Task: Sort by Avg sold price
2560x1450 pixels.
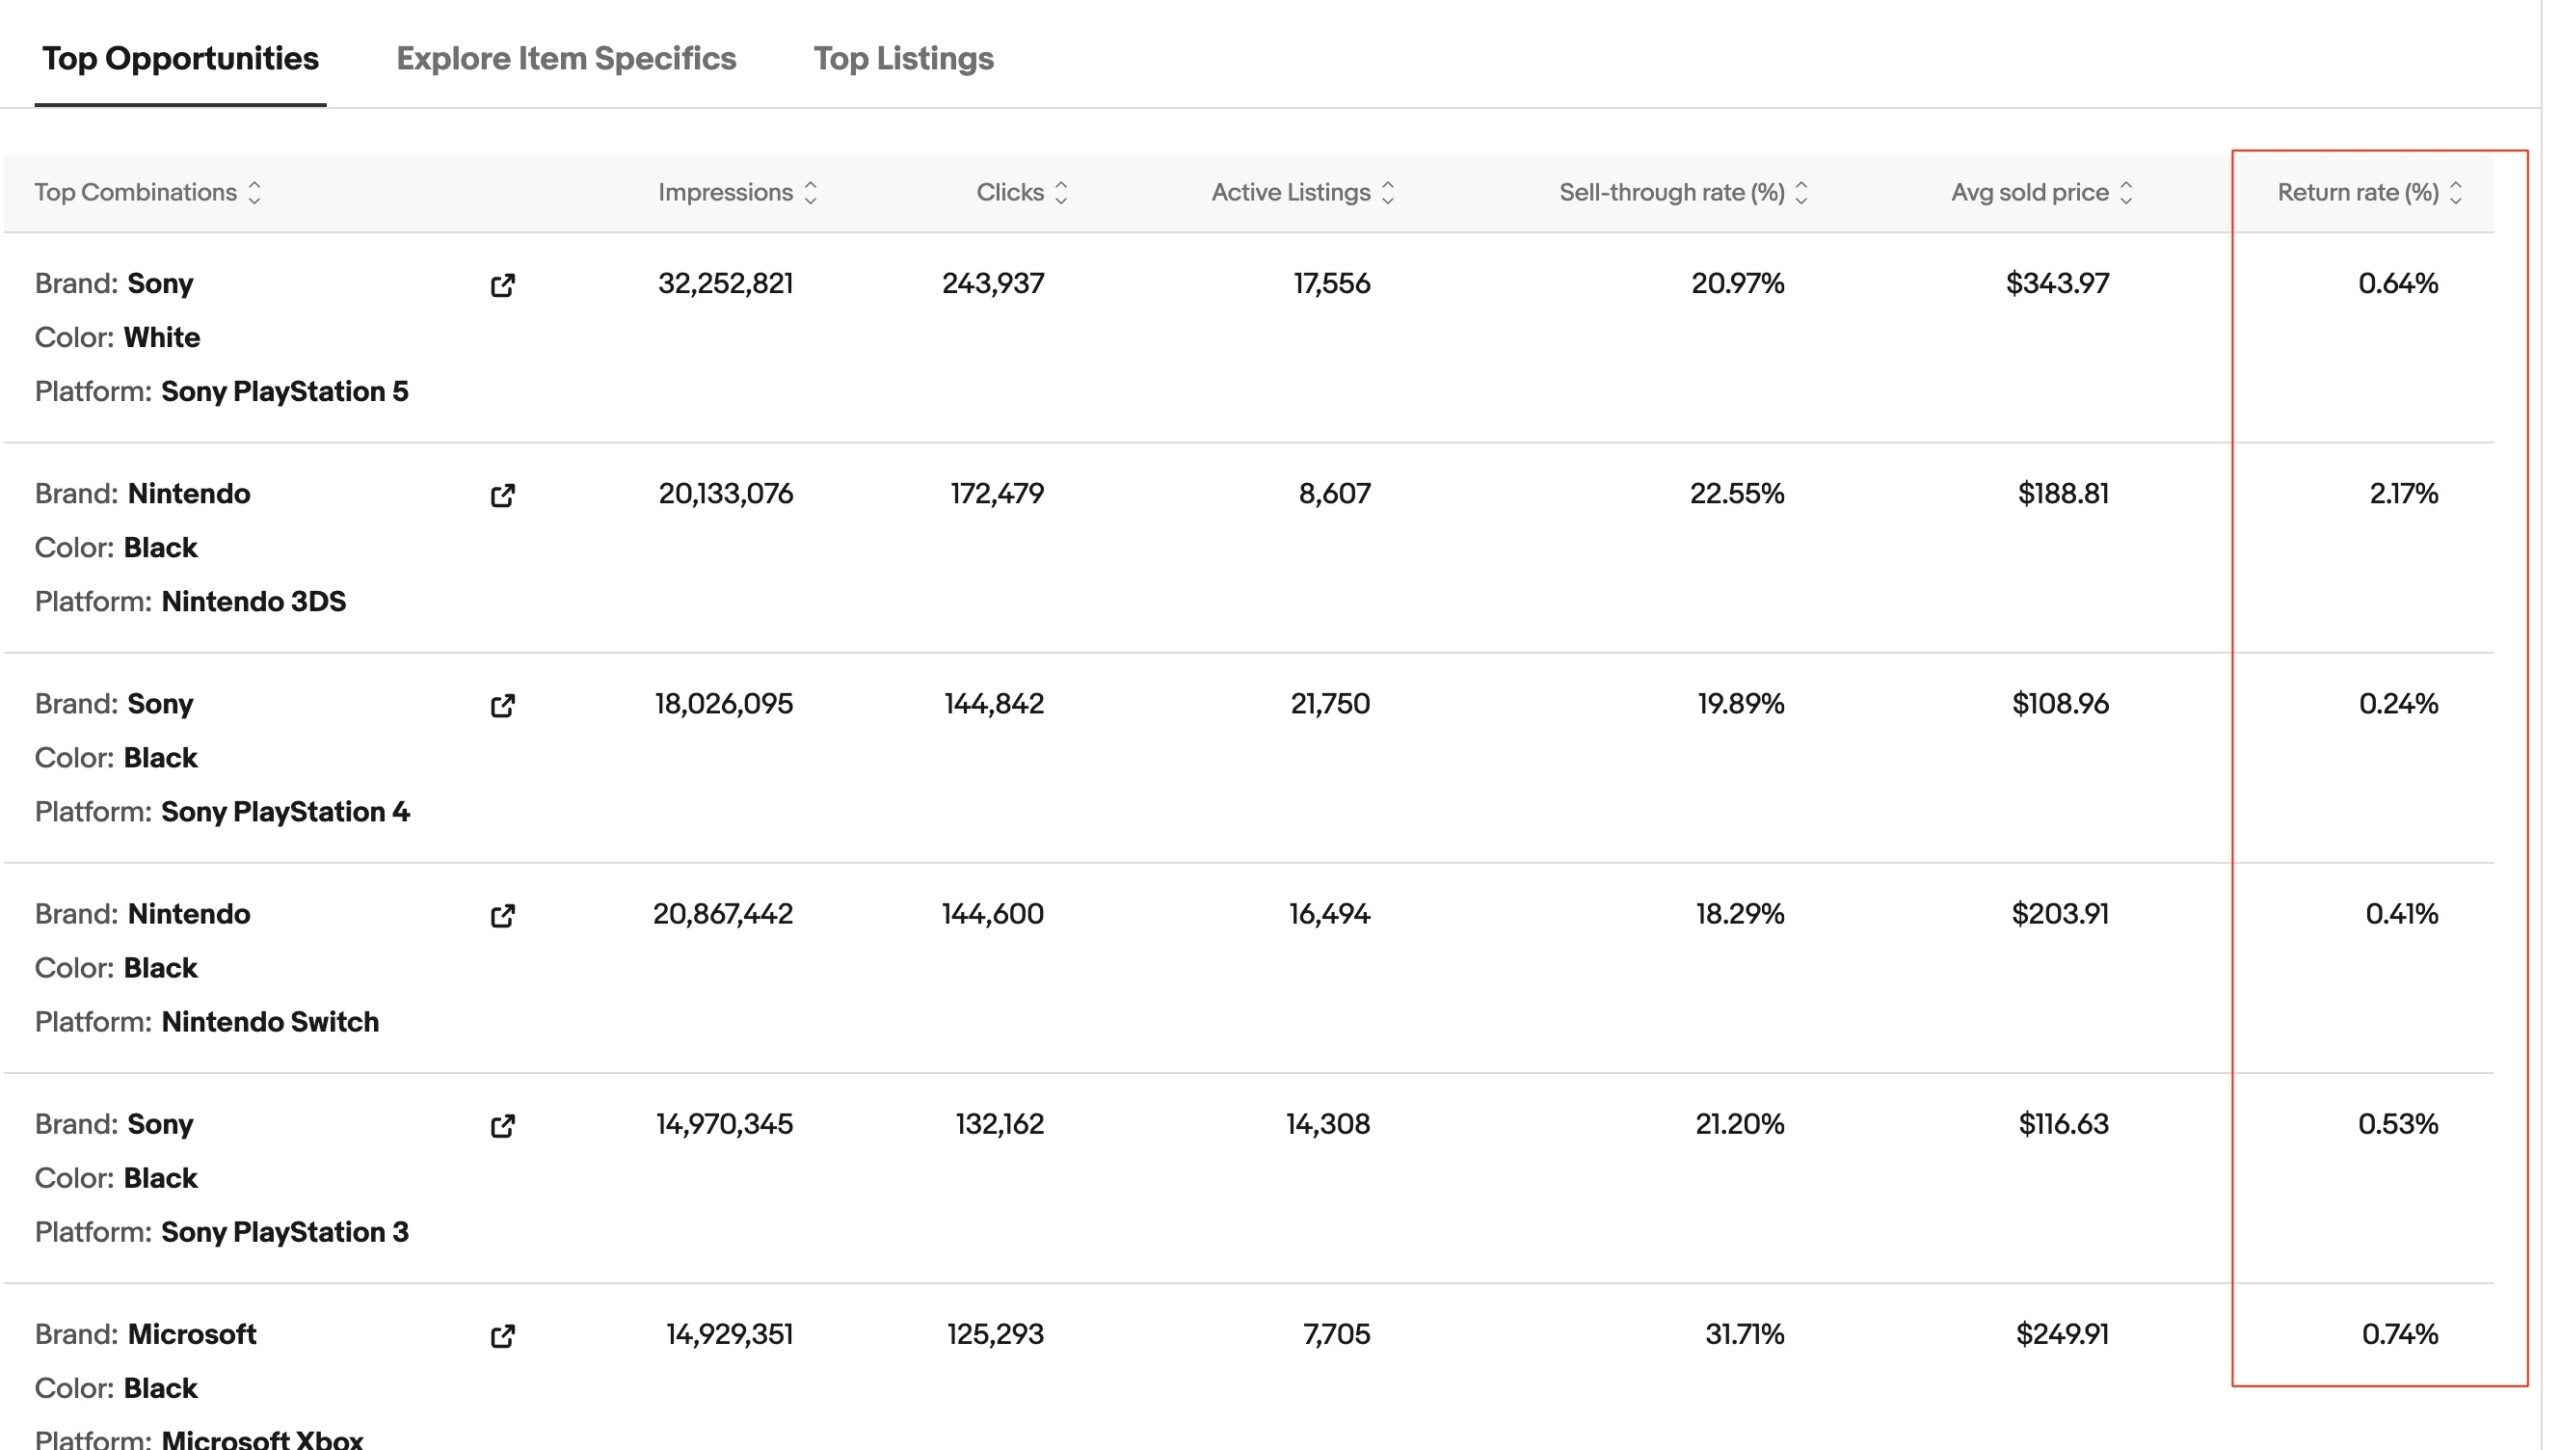Action: (x=2126, y=193)
